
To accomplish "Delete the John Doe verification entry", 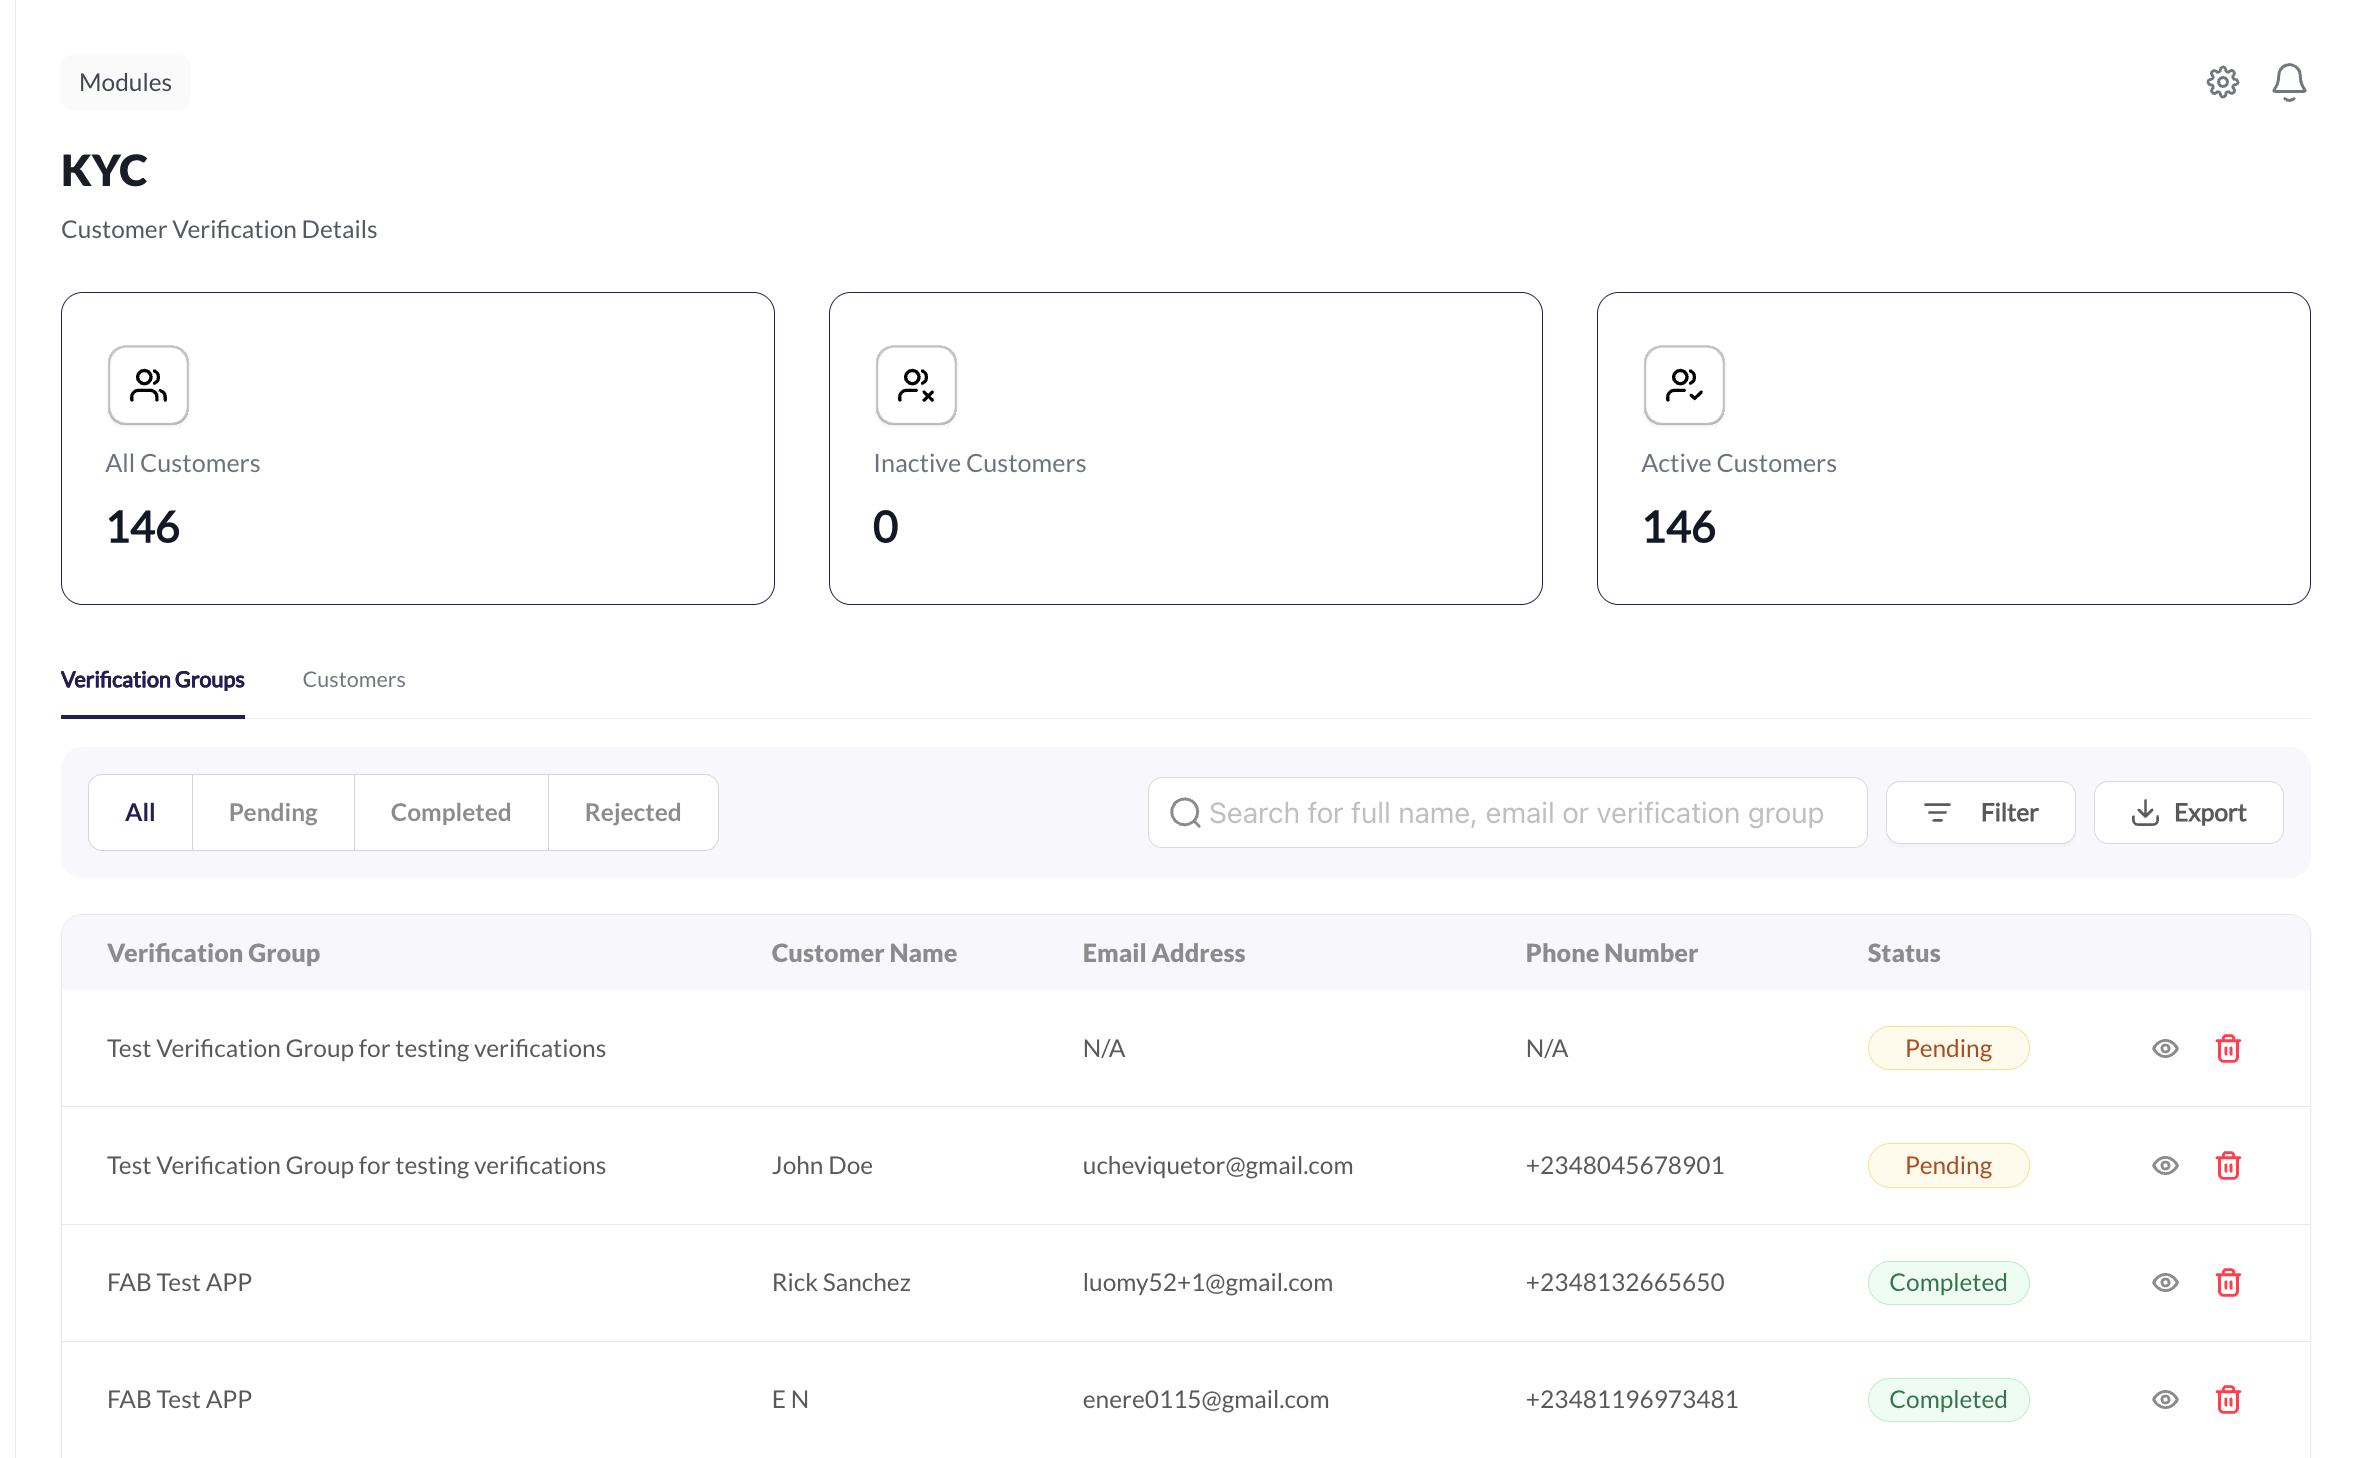I will (x=2228, y=1165).
